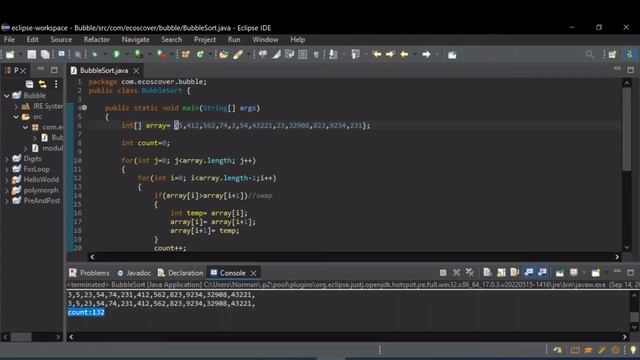Open Back navigation history dropdown arrow
The width and height of the screenshot is (640, 360).
[415, 55]
